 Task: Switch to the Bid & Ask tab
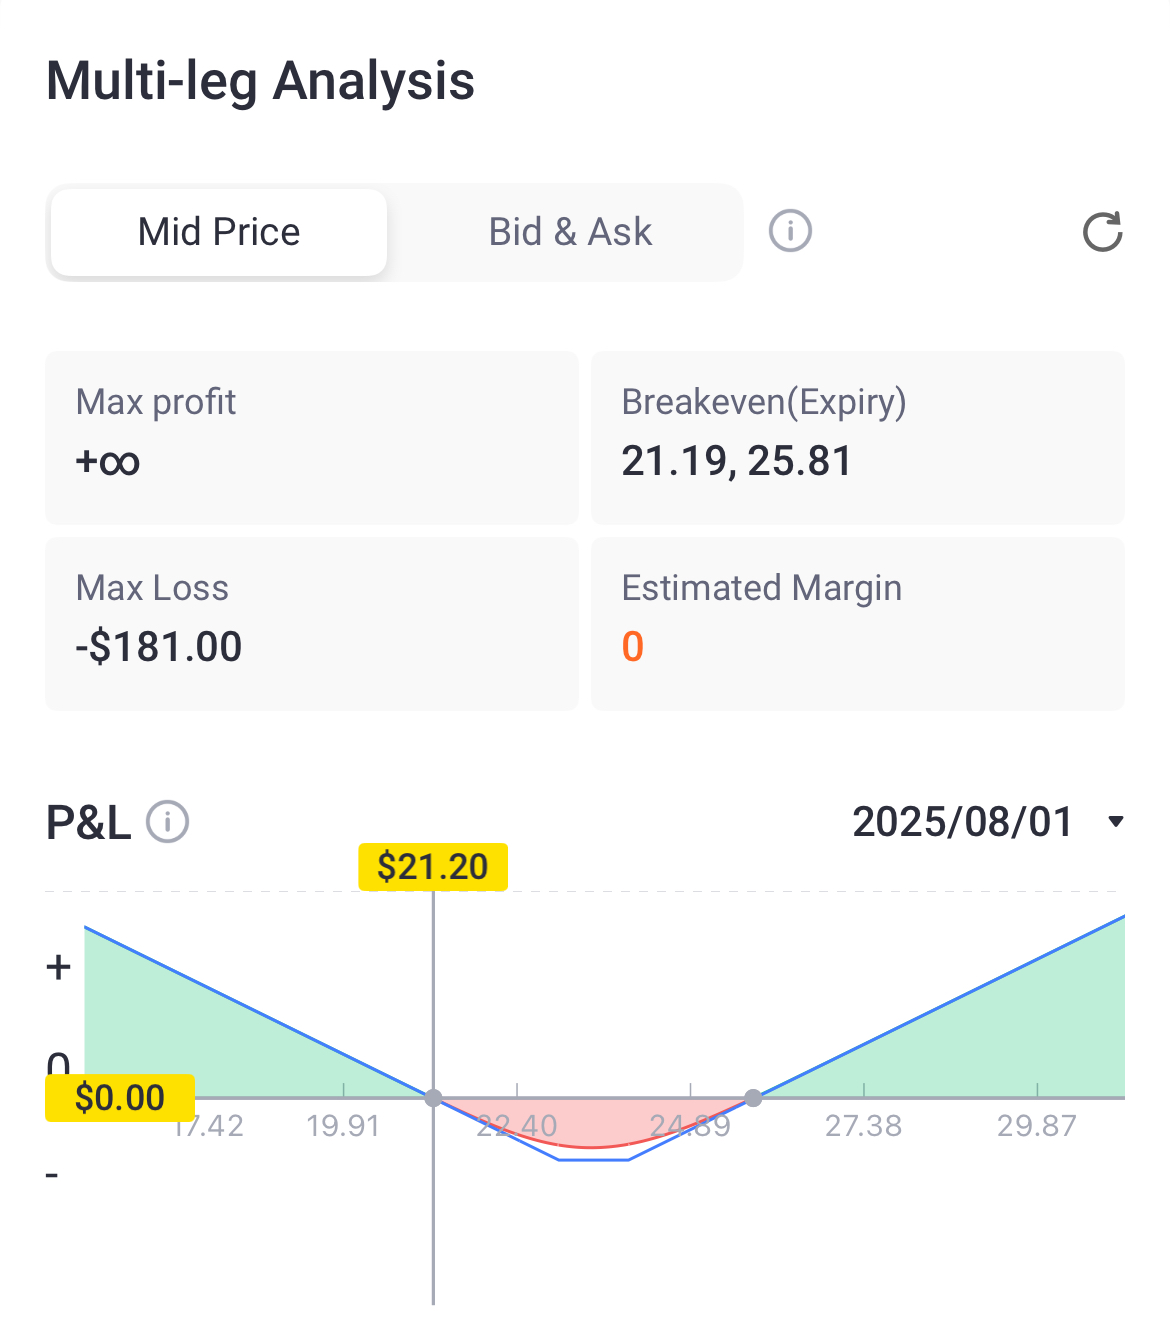coord(570,232)
